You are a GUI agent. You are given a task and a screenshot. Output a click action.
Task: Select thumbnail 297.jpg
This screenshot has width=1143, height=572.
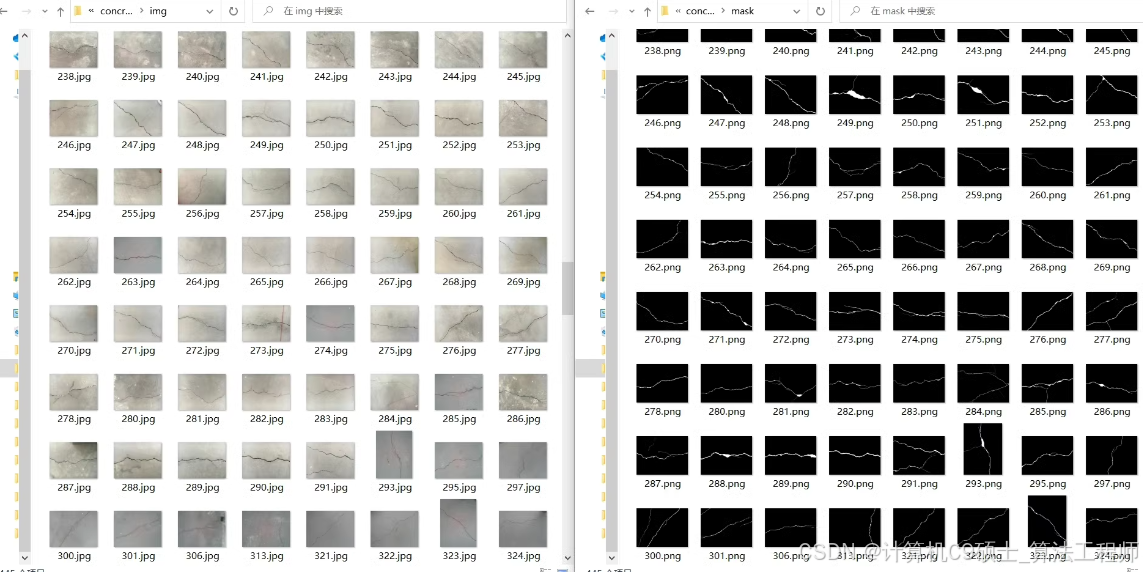click(523, 461)
